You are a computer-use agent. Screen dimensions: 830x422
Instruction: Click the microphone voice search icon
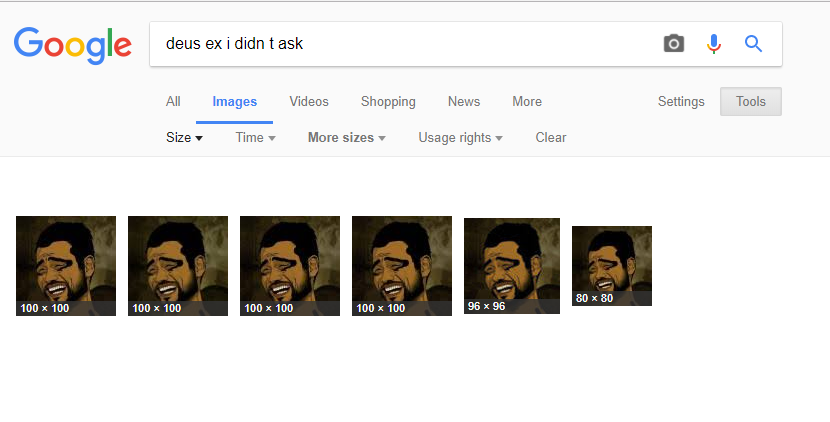tap(714, 44)
